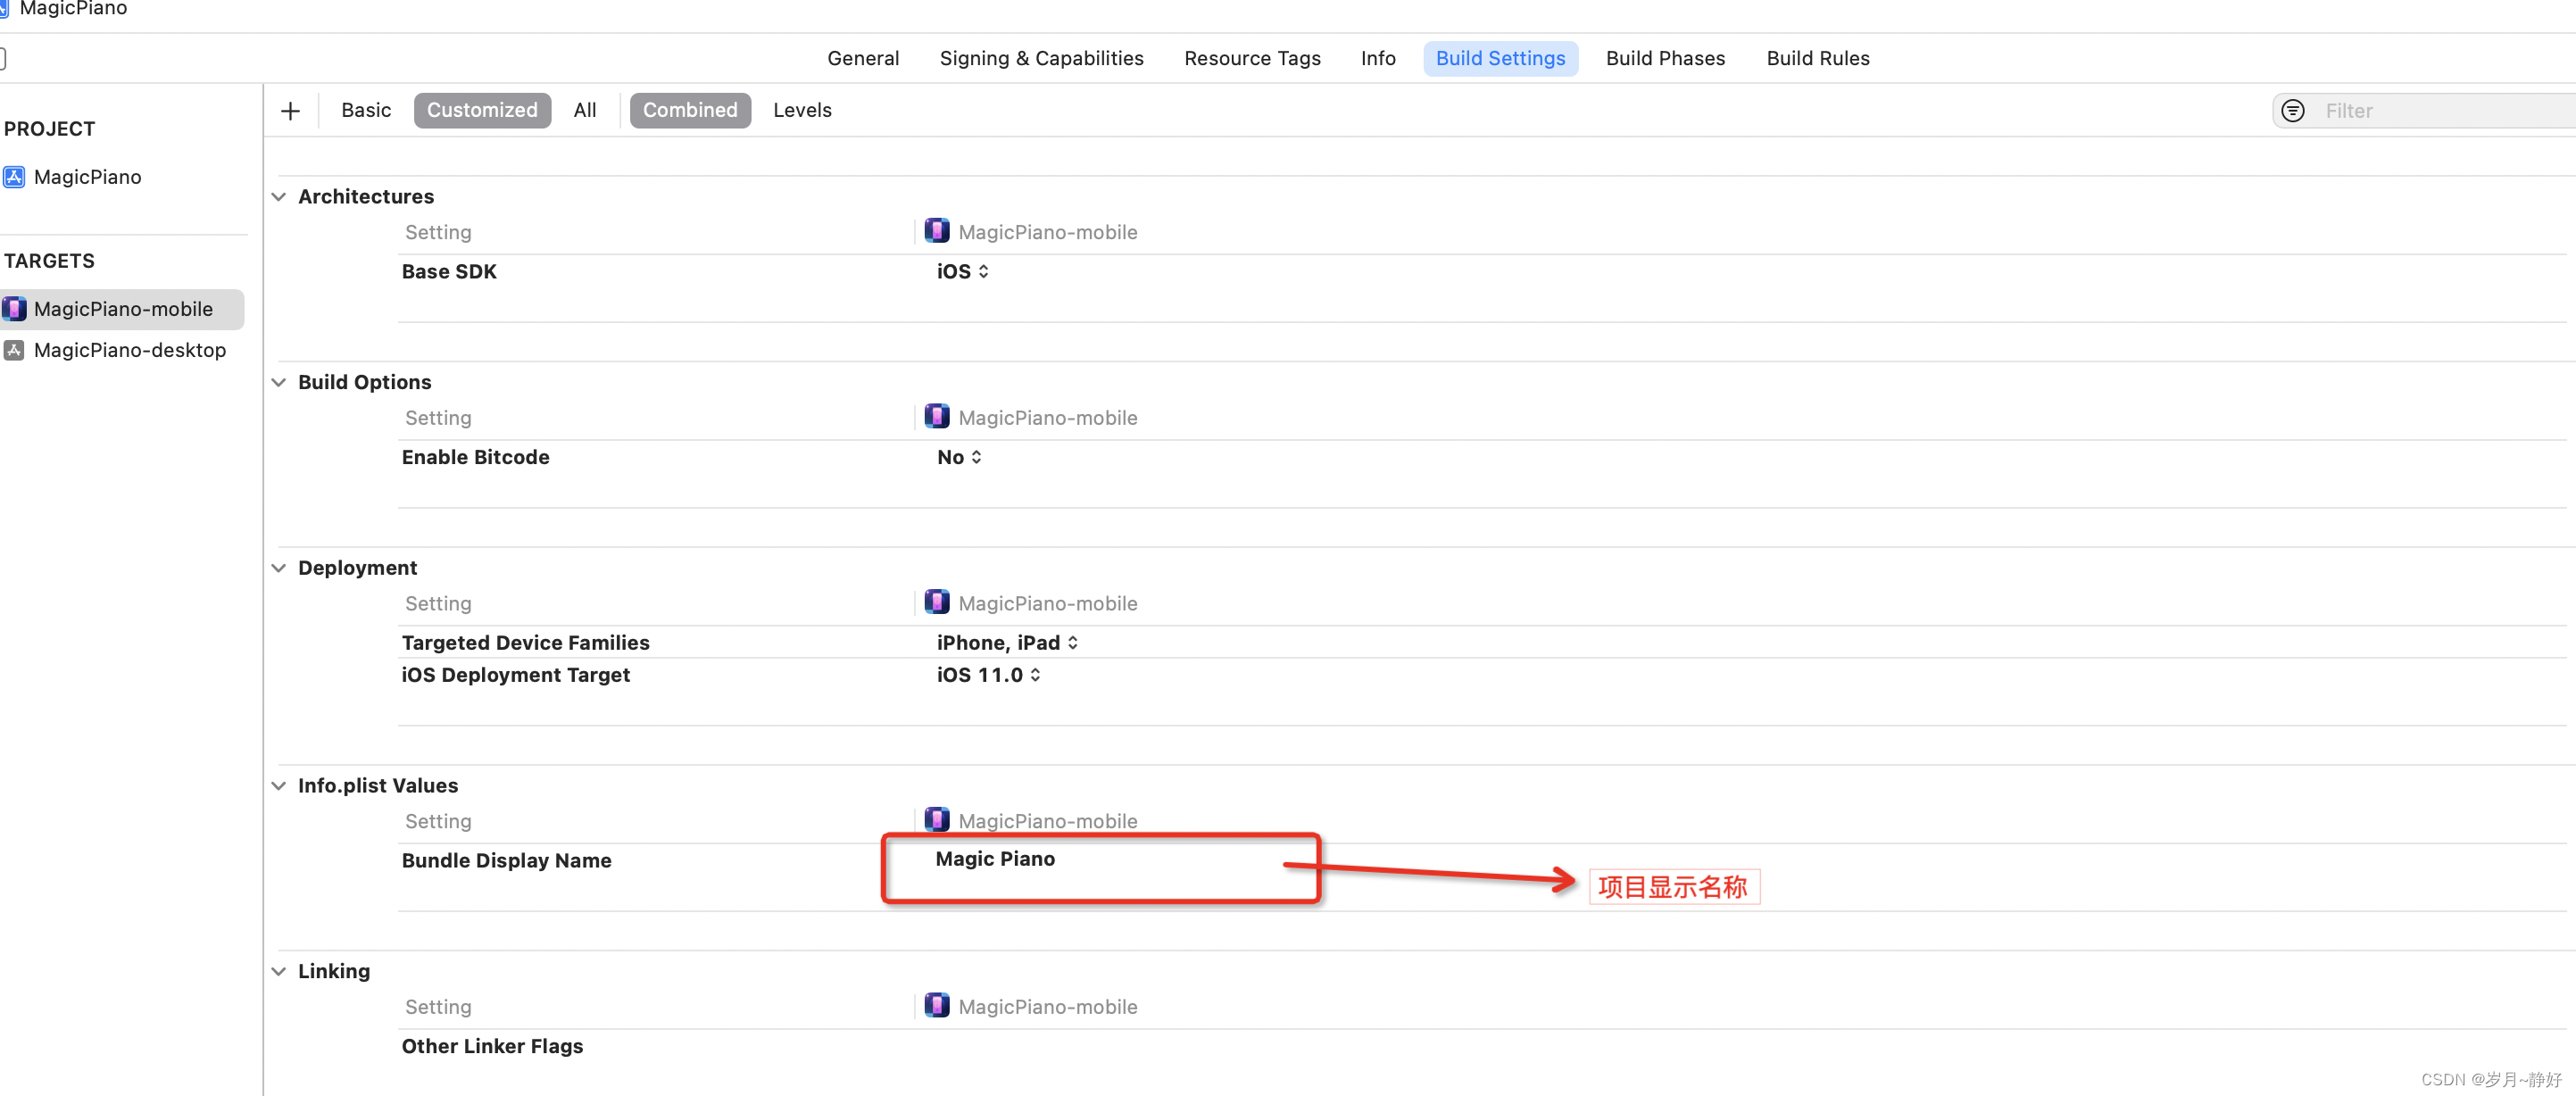Click the Linking section title

pyautogui.click(x=333, y=971)
